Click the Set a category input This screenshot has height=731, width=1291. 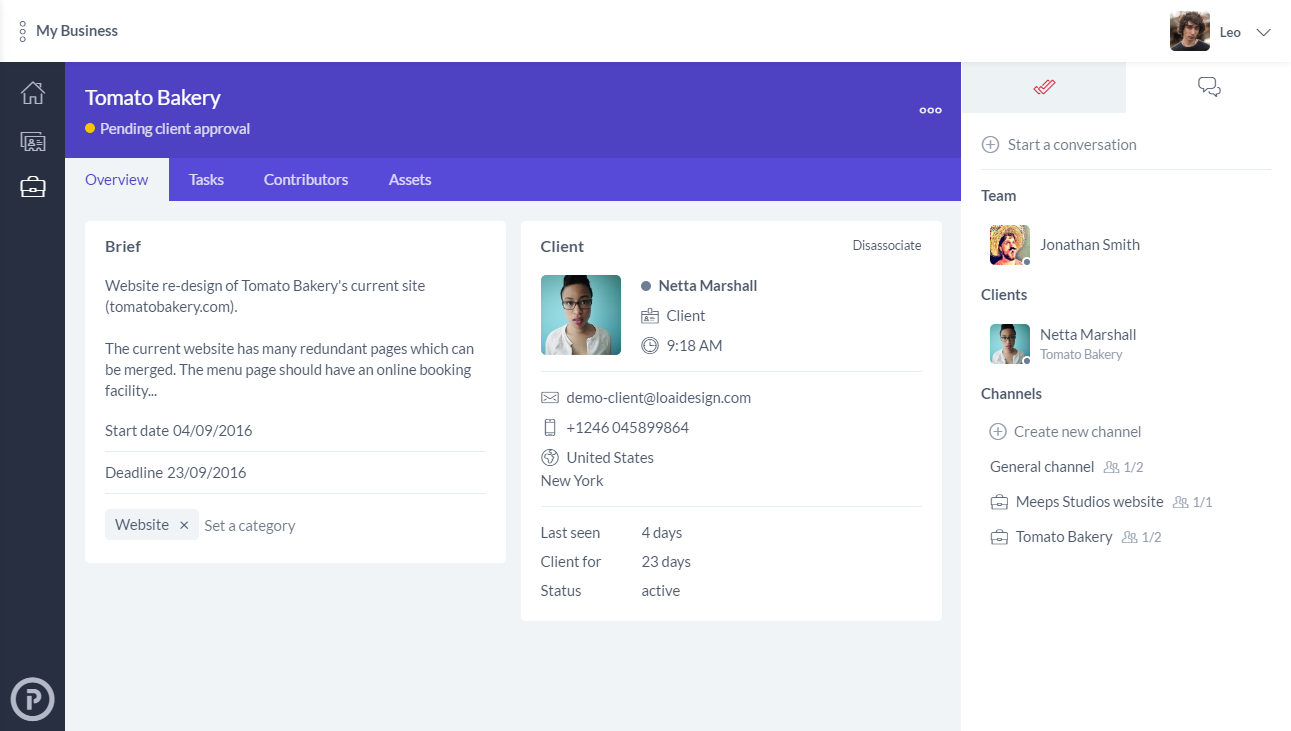[250, 525]
